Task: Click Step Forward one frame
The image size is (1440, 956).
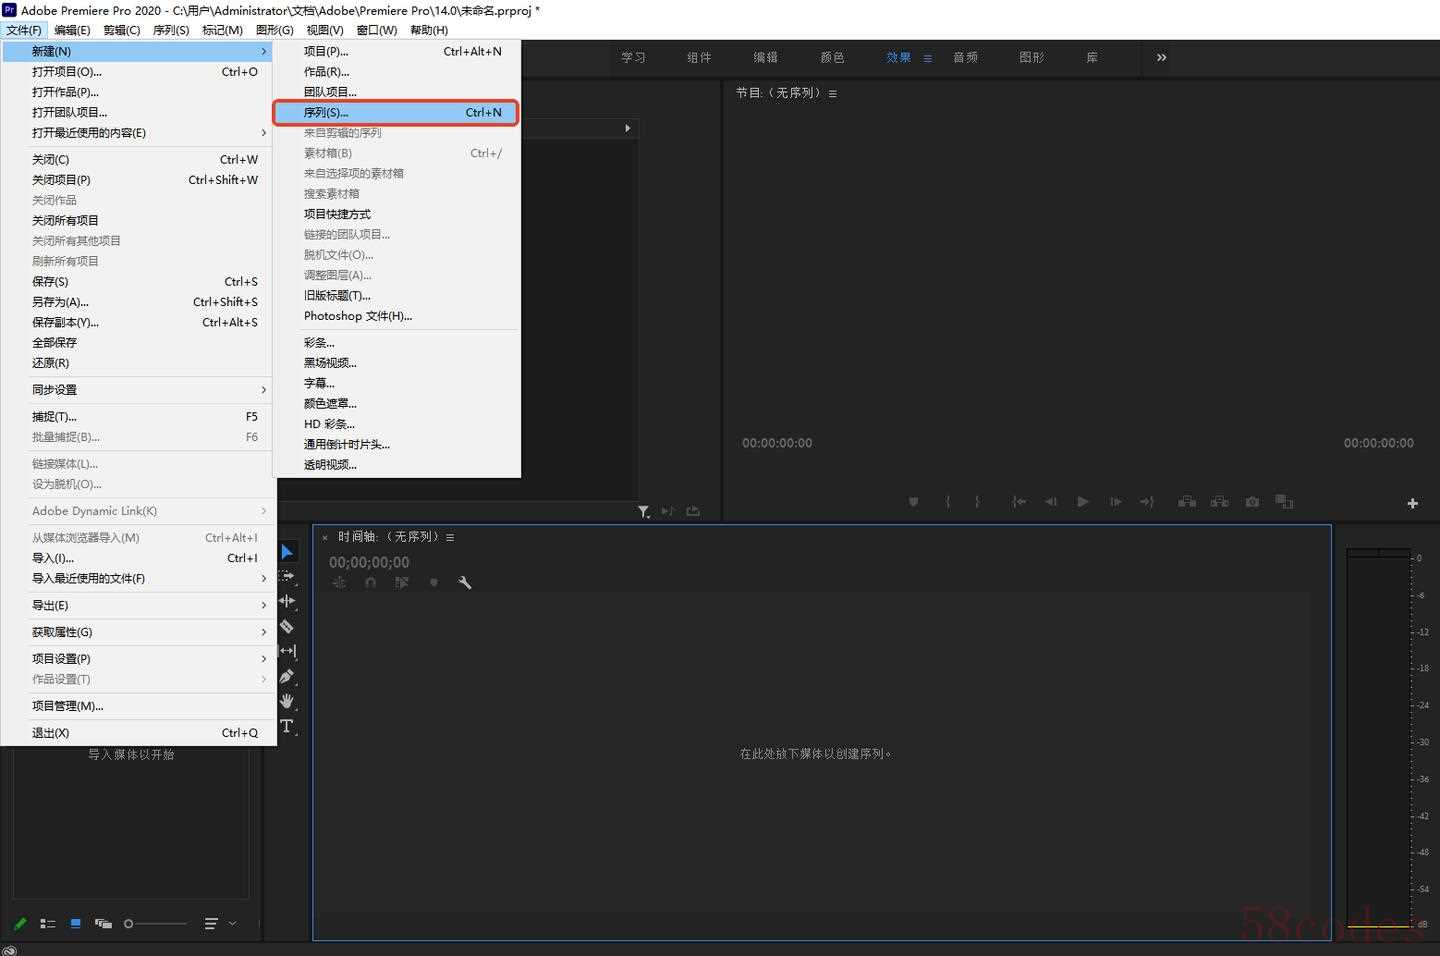Action: click(x=1115, y=502)
